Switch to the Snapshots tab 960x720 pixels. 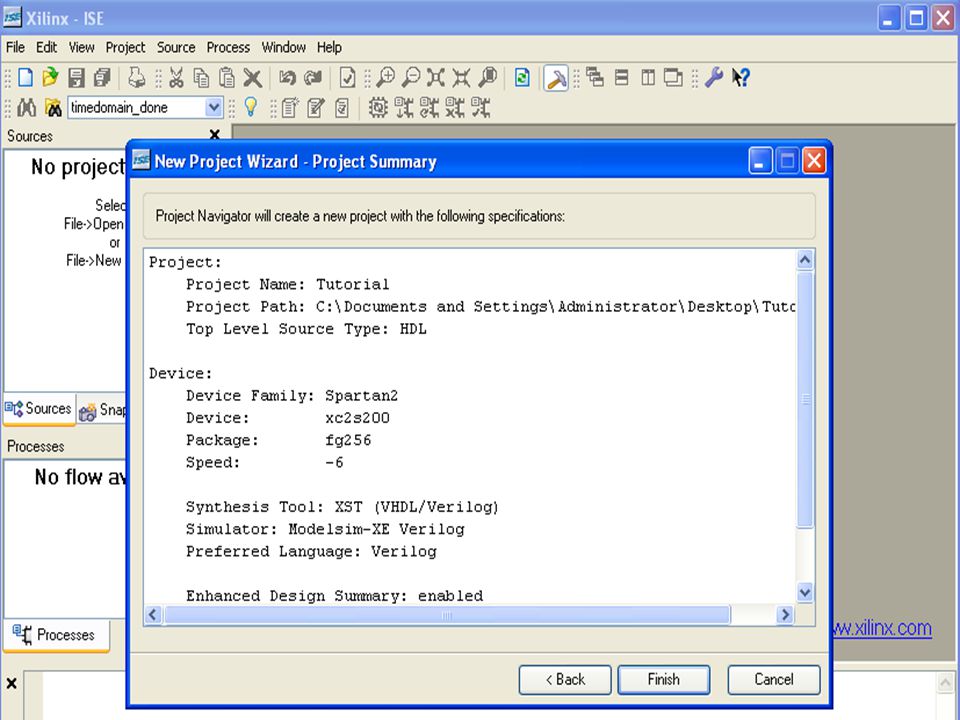point(102,410)
